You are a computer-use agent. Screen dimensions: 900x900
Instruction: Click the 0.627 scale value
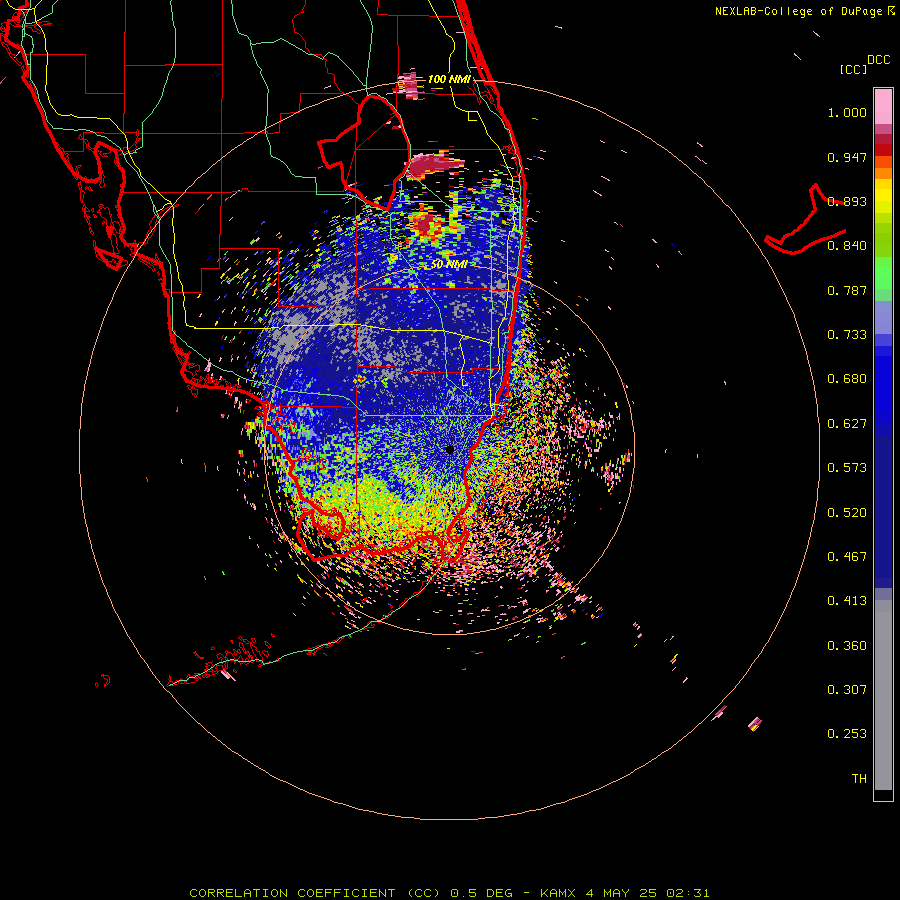847,424
